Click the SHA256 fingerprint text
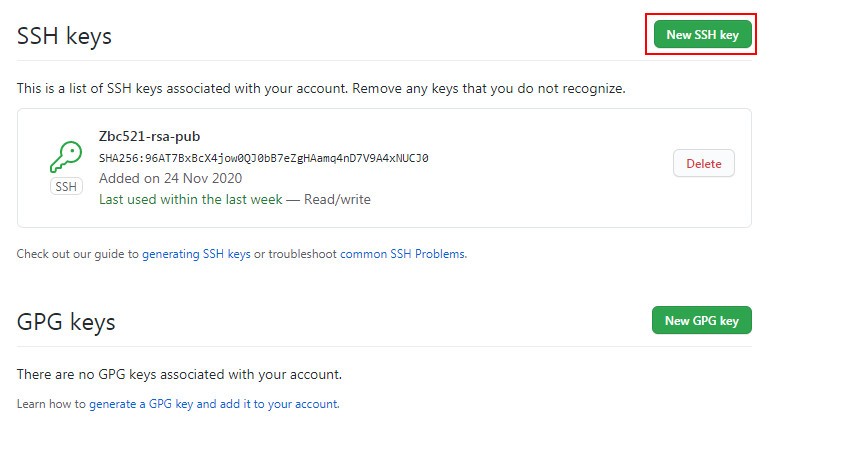 [x=263, y=158]
